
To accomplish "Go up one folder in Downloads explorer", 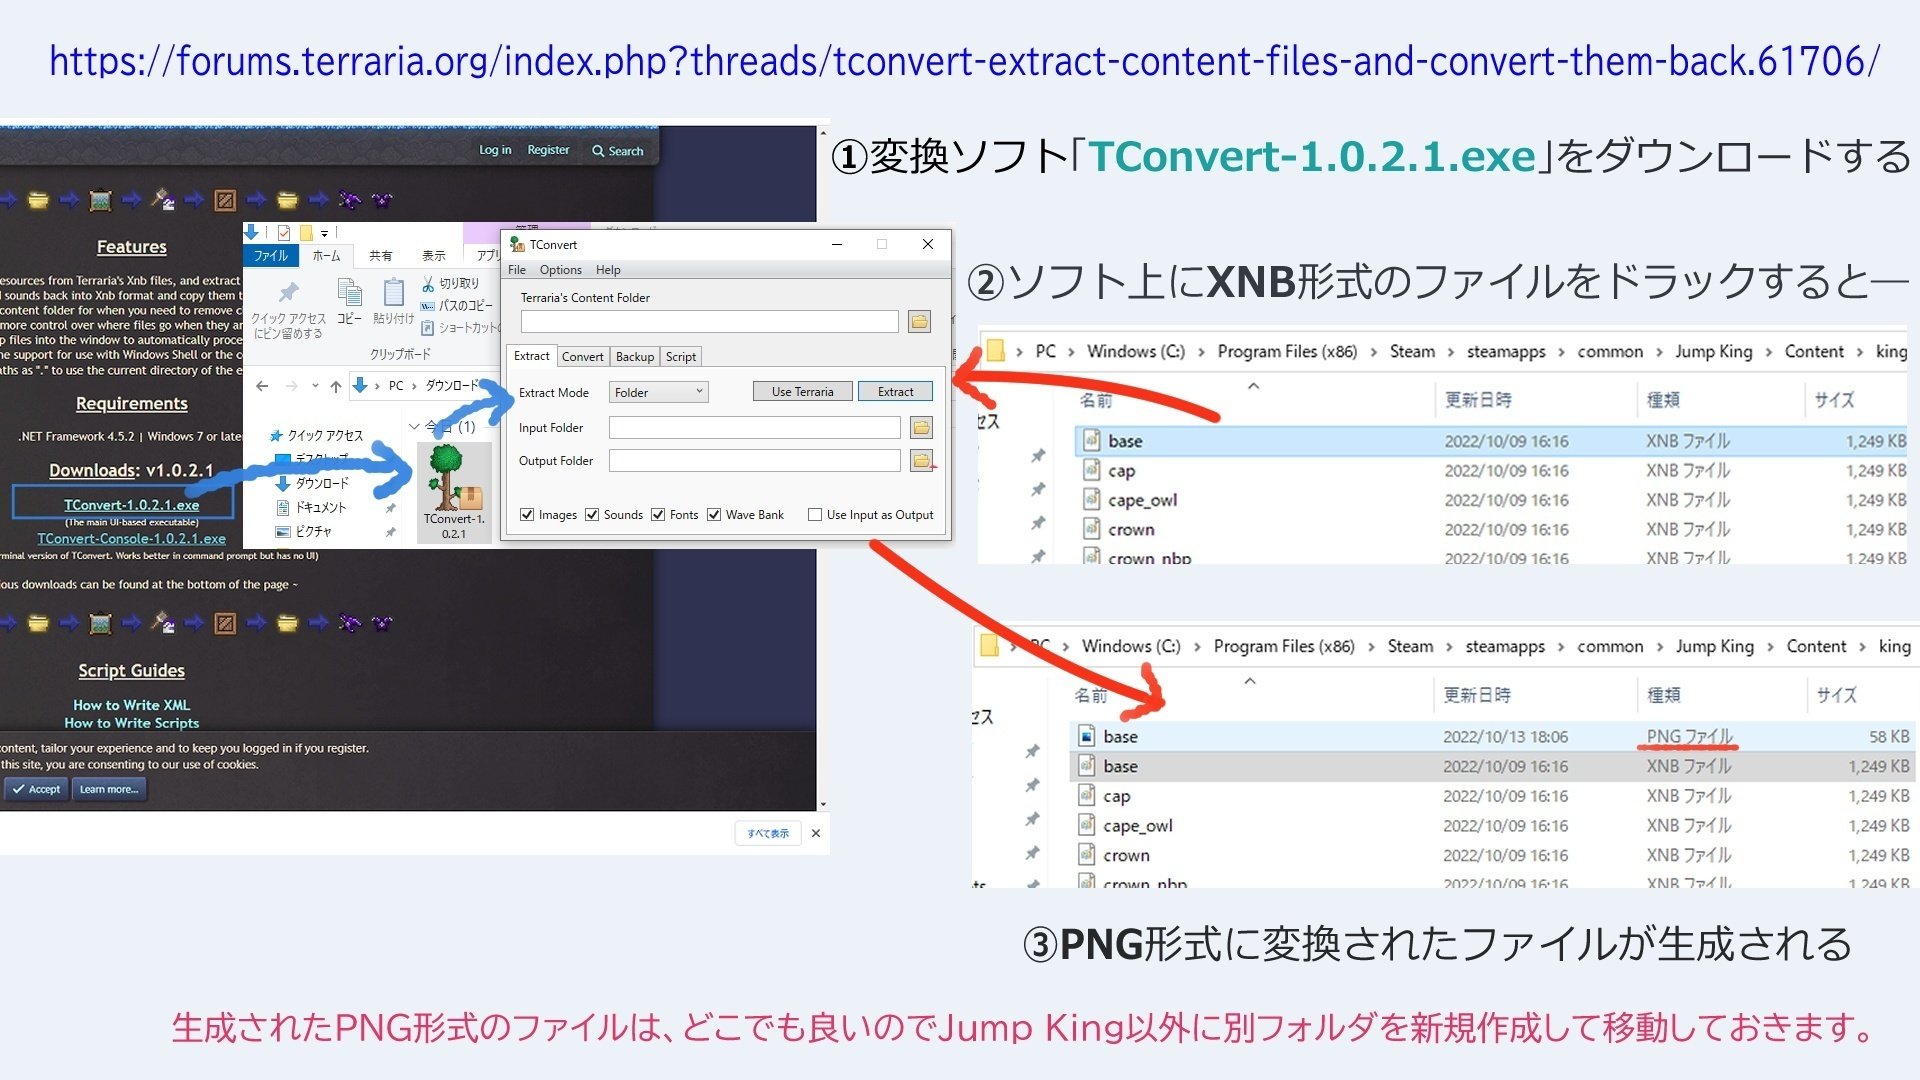I will click(336, 386).
